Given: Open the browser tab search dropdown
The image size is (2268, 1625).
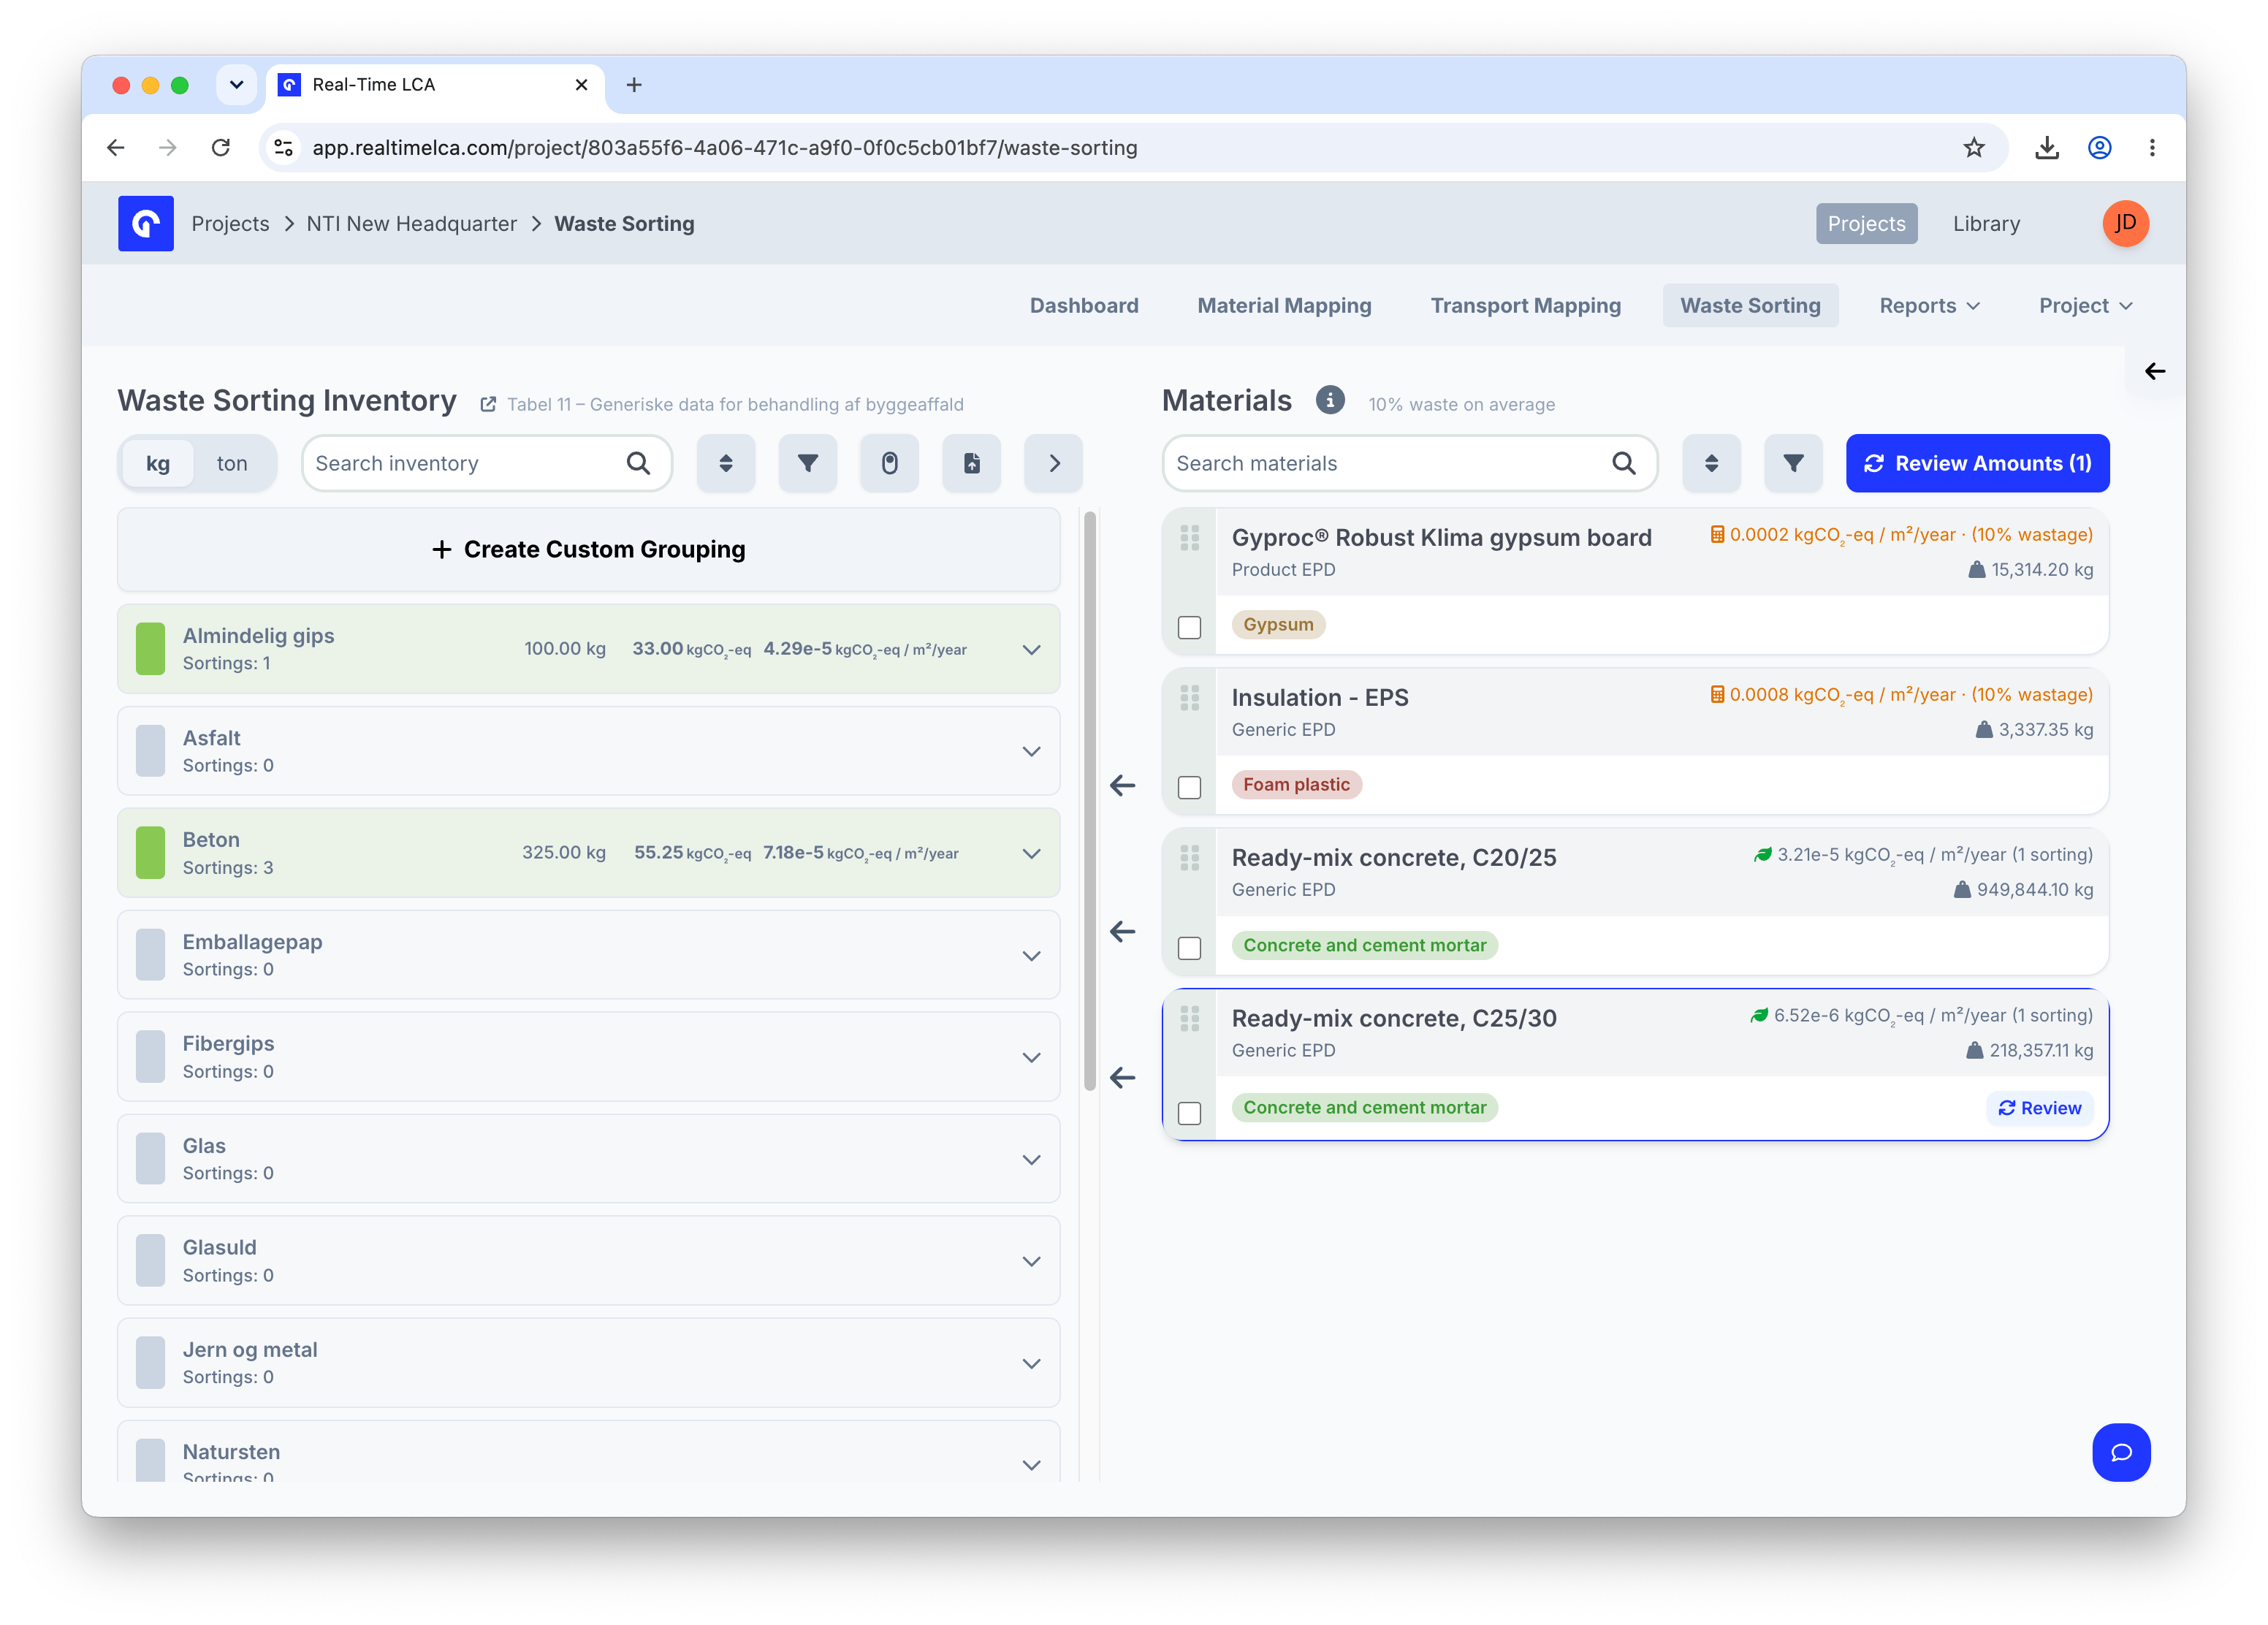Looking at the screenshot, I should [x=236, y=85].
